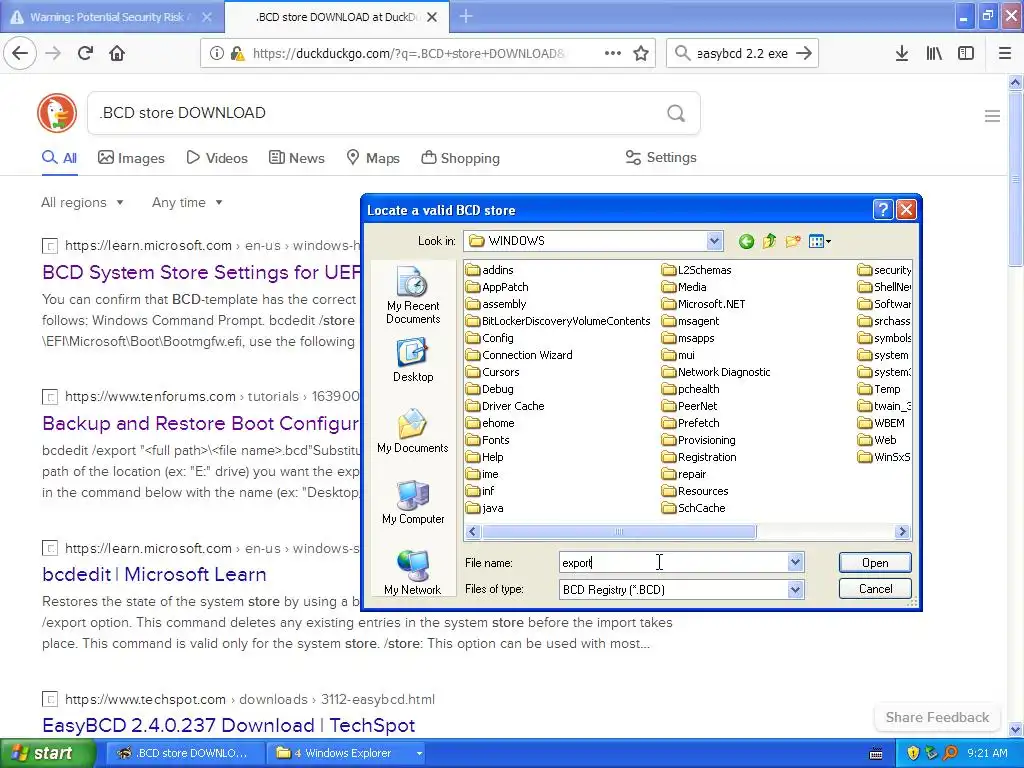Open BCD System Store Settings result
This screenshot has width=1024, height=768.
point(200,272)
